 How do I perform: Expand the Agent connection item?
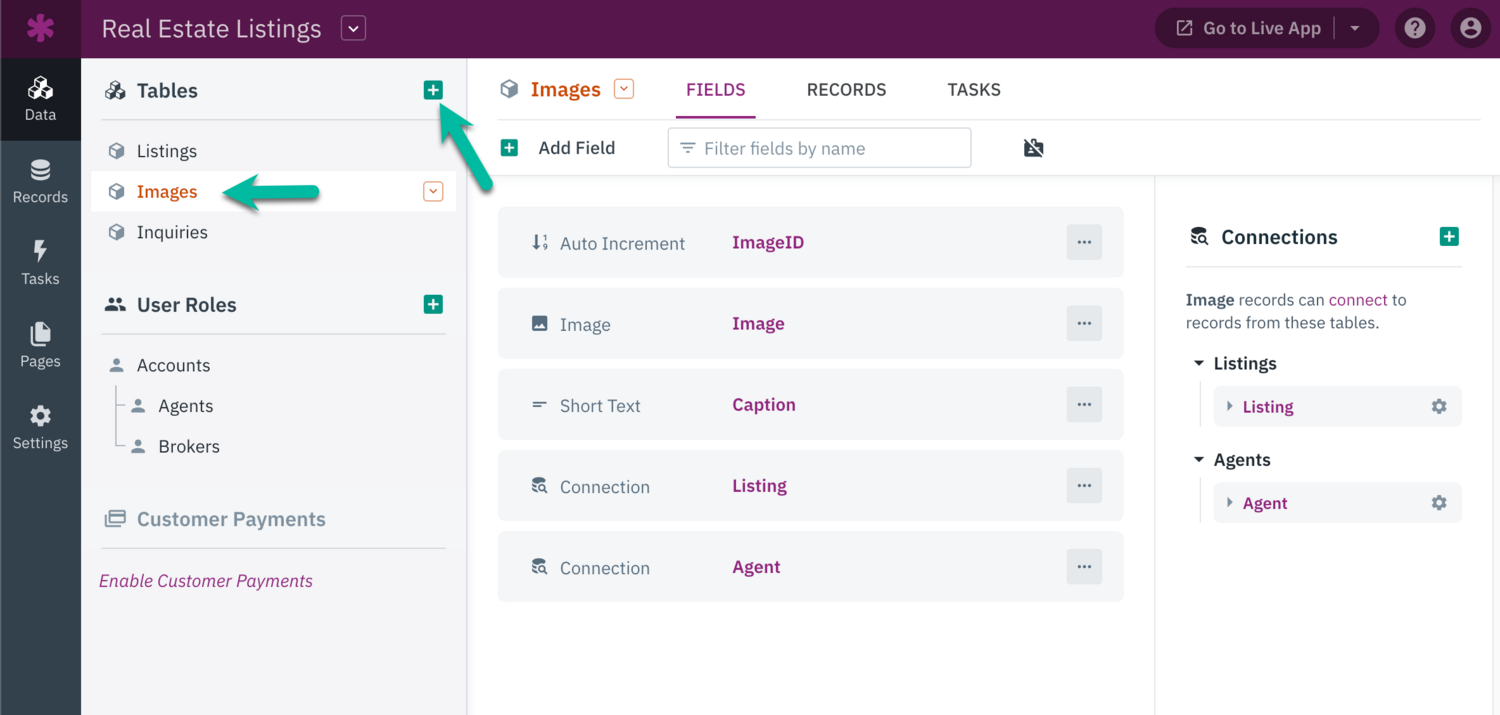[x=1230, y=503]
